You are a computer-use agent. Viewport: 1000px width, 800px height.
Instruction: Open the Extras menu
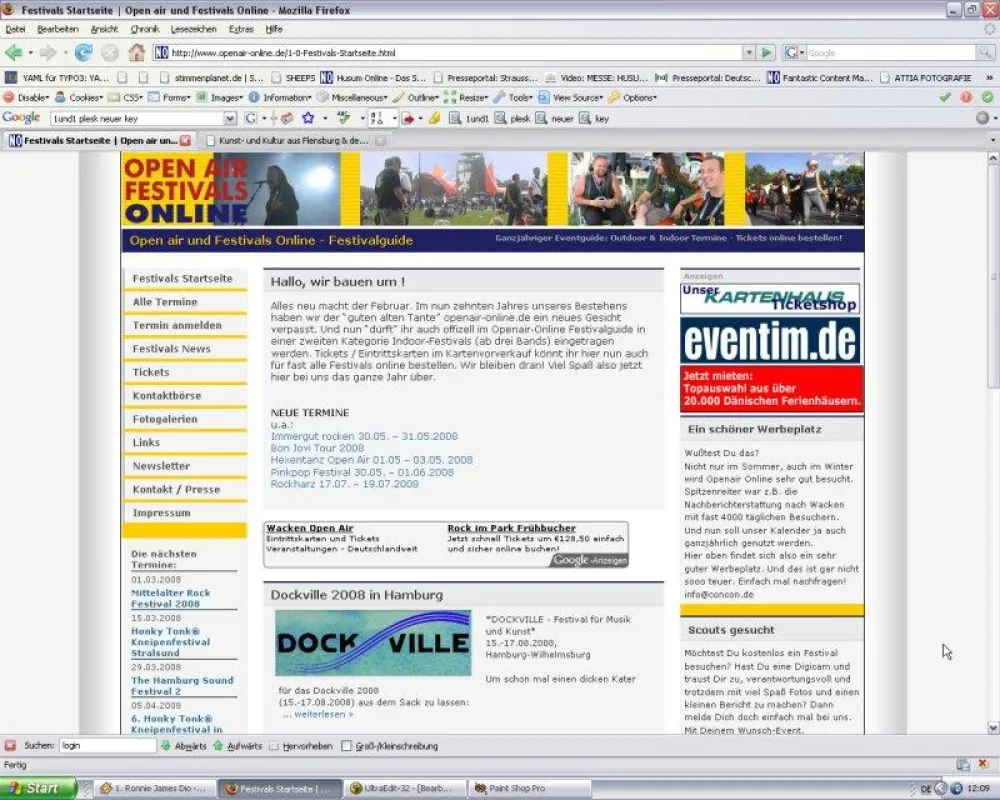tap(241, 29)
